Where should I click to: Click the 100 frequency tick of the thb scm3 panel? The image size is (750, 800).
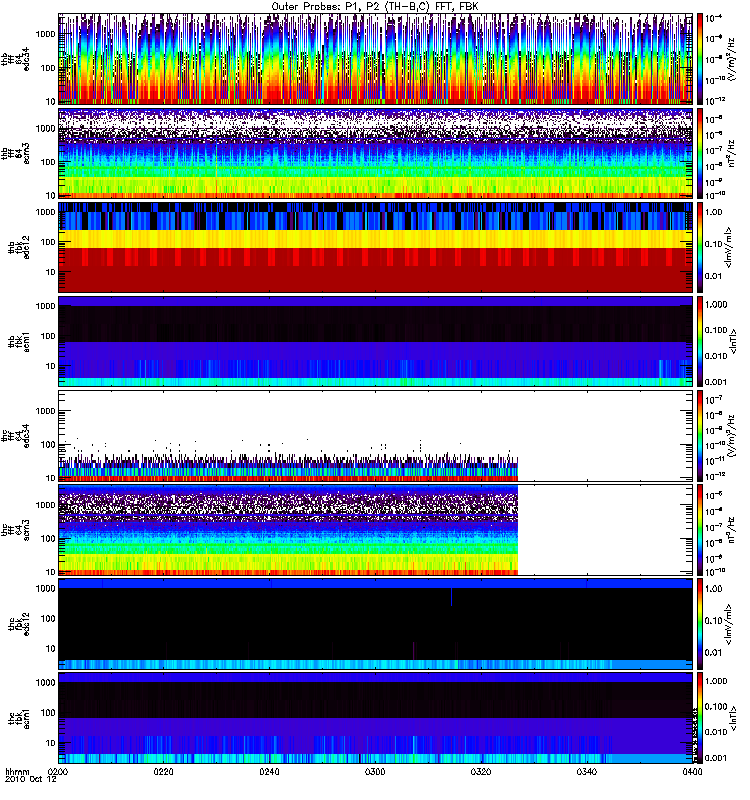(x=48, y=162)
